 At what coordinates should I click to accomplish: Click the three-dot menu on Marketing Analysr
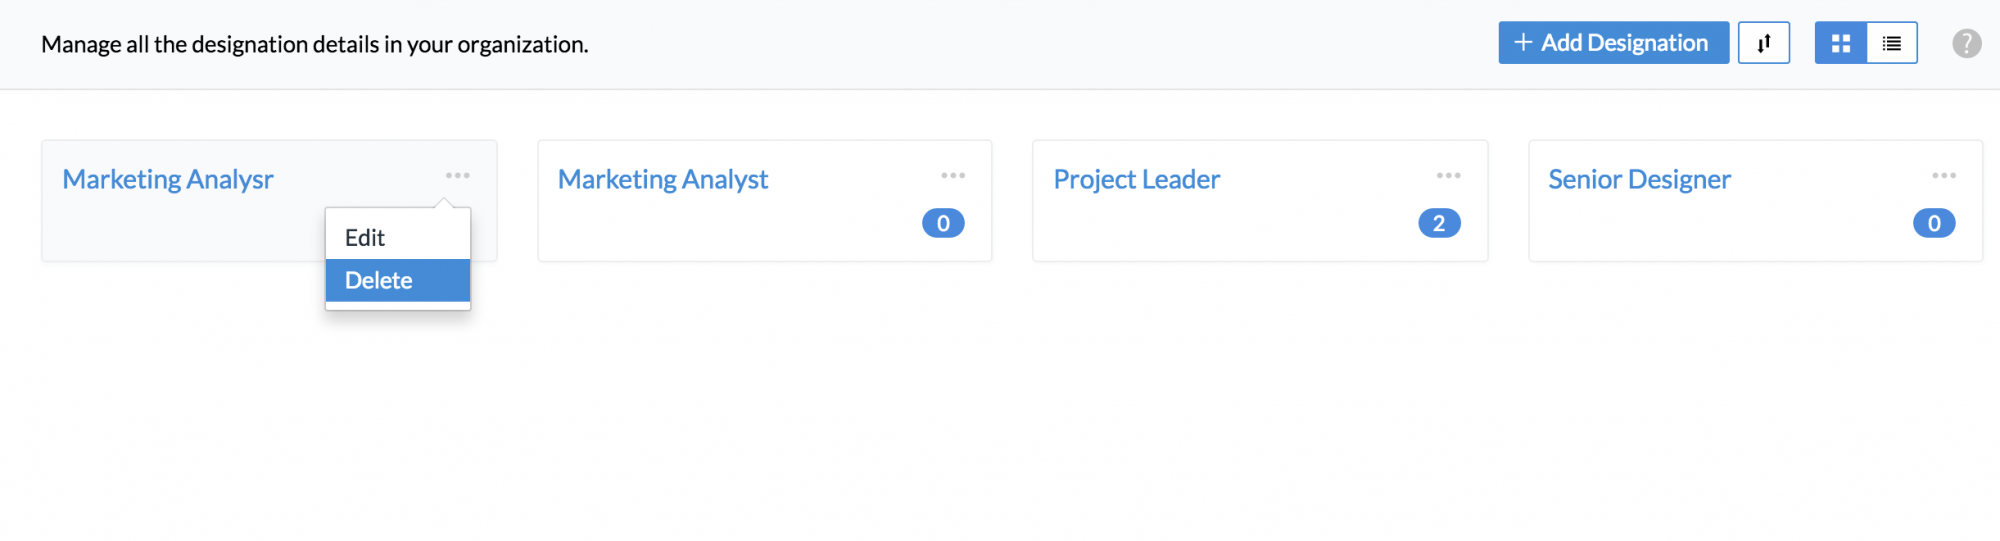pos(458,175)
